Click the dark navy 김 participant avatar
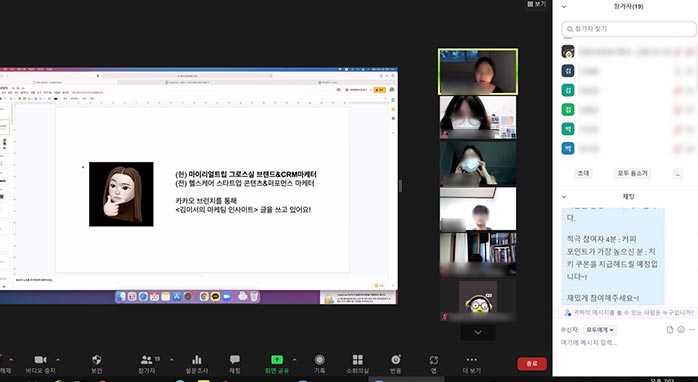 568,71
